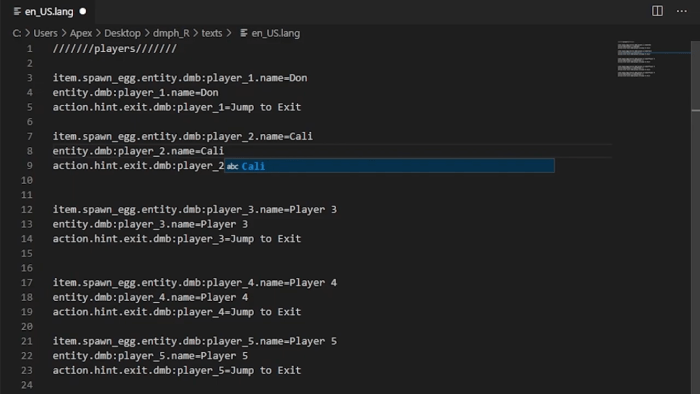Click the en_US.lang breadcrumb file entry
This screenshot has width=700, height=394.
(275, 33)
